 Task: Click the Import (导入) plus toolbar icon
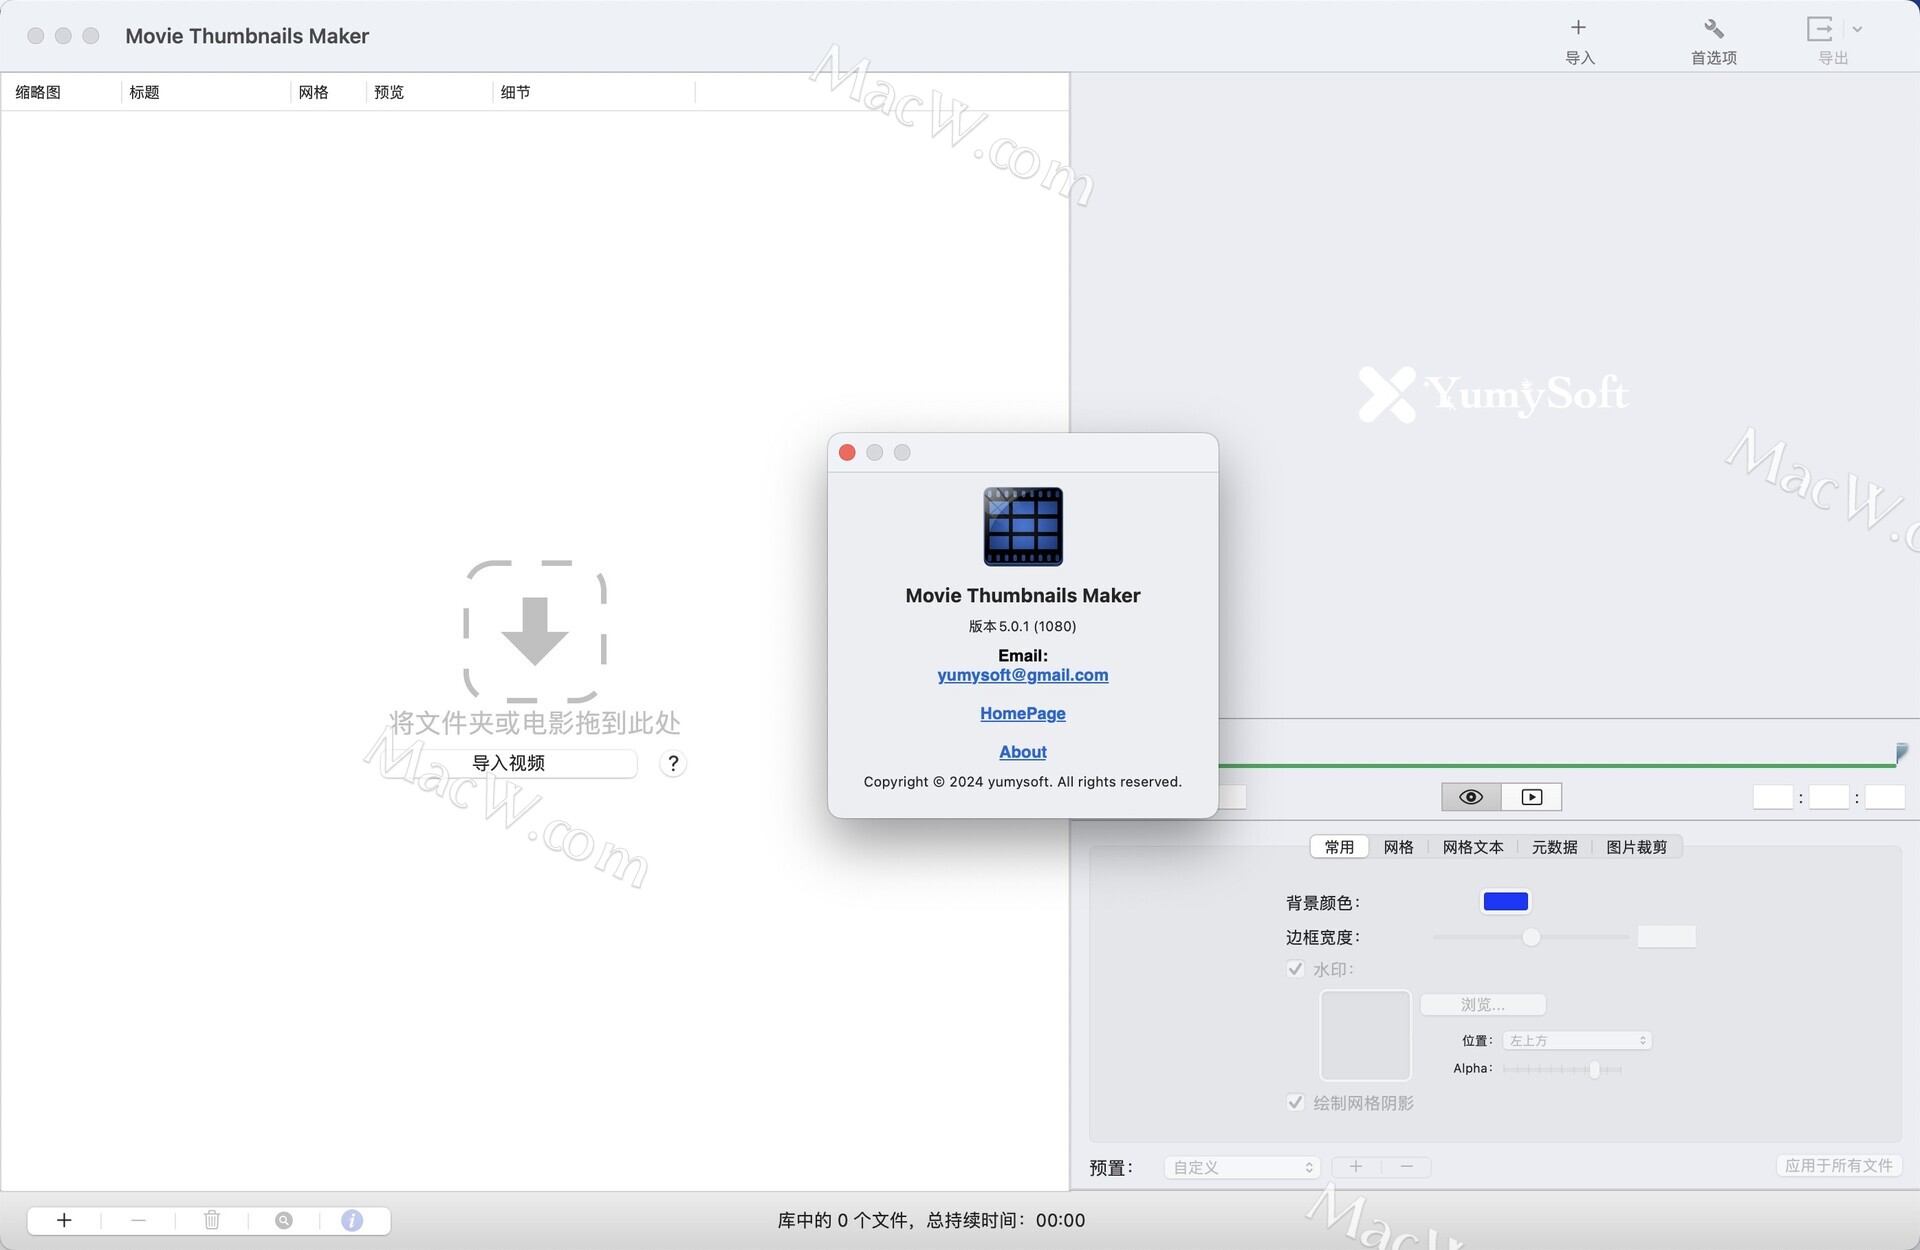coord(1579,28)
